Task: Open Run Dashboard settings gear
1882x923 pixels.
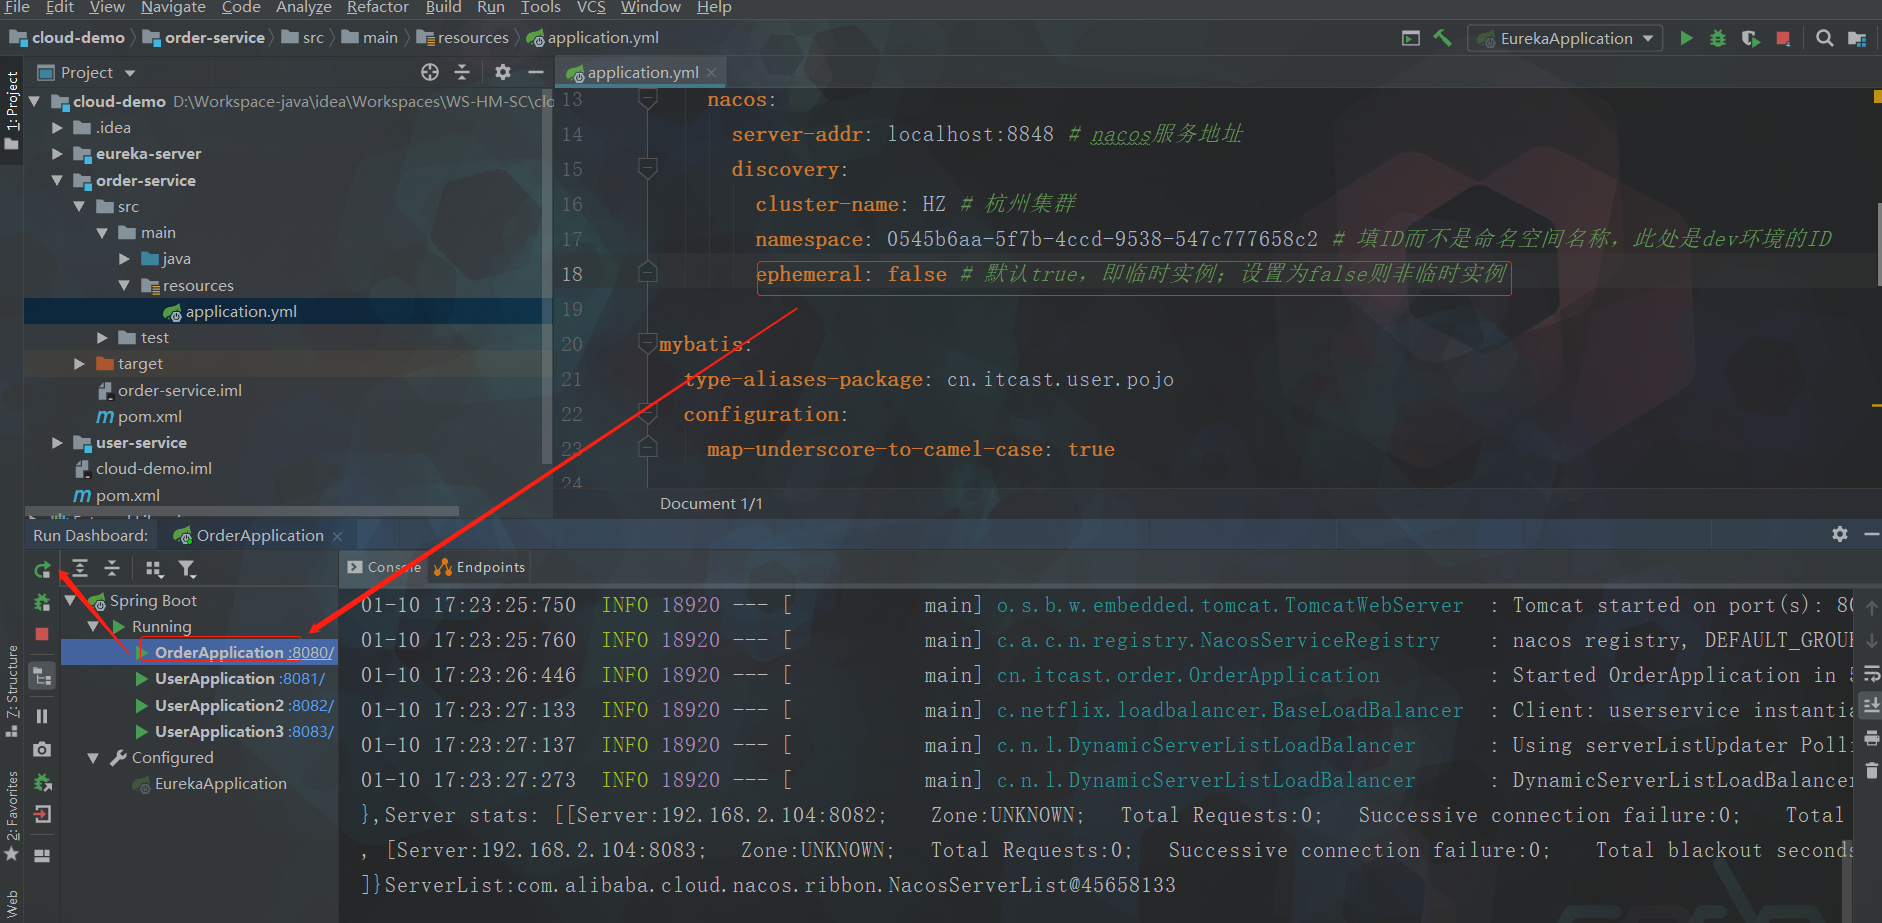Action: [1840, 534]
